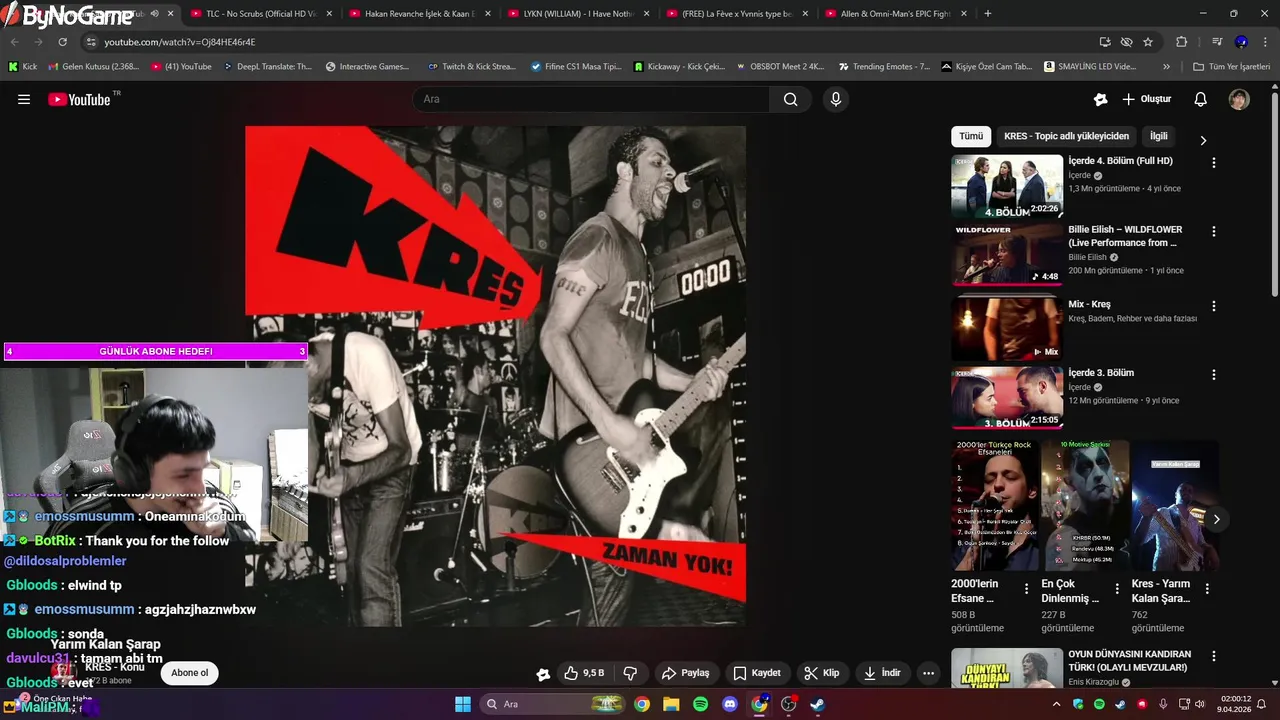Download the video with İndir
1280x720 pixels.
click(x=883, y=673)
